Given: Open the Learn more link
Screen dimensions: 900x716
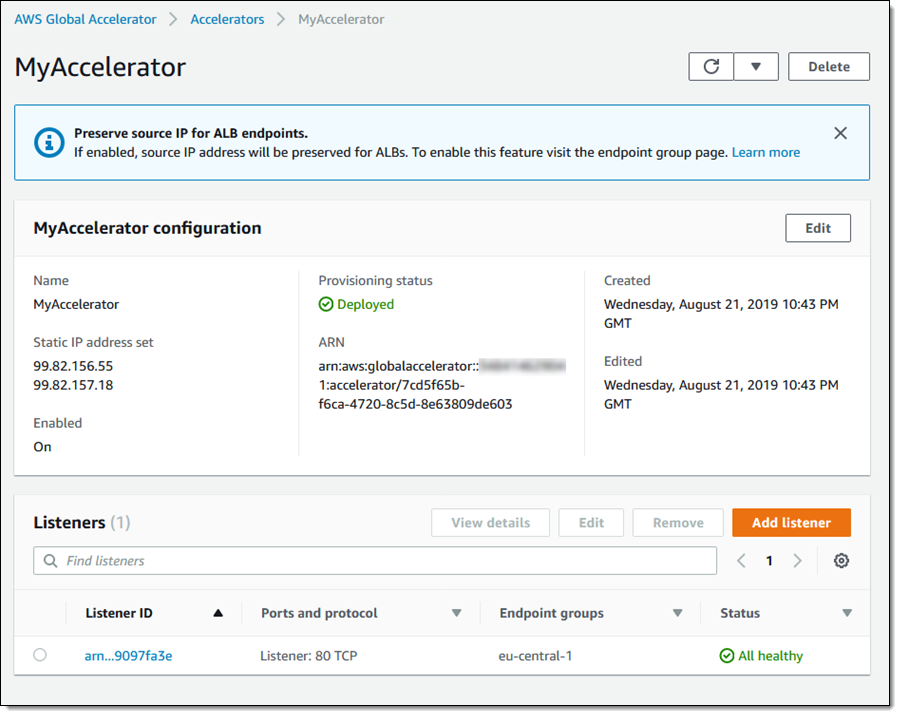Looking at the screenshot, I should [765, 152].
